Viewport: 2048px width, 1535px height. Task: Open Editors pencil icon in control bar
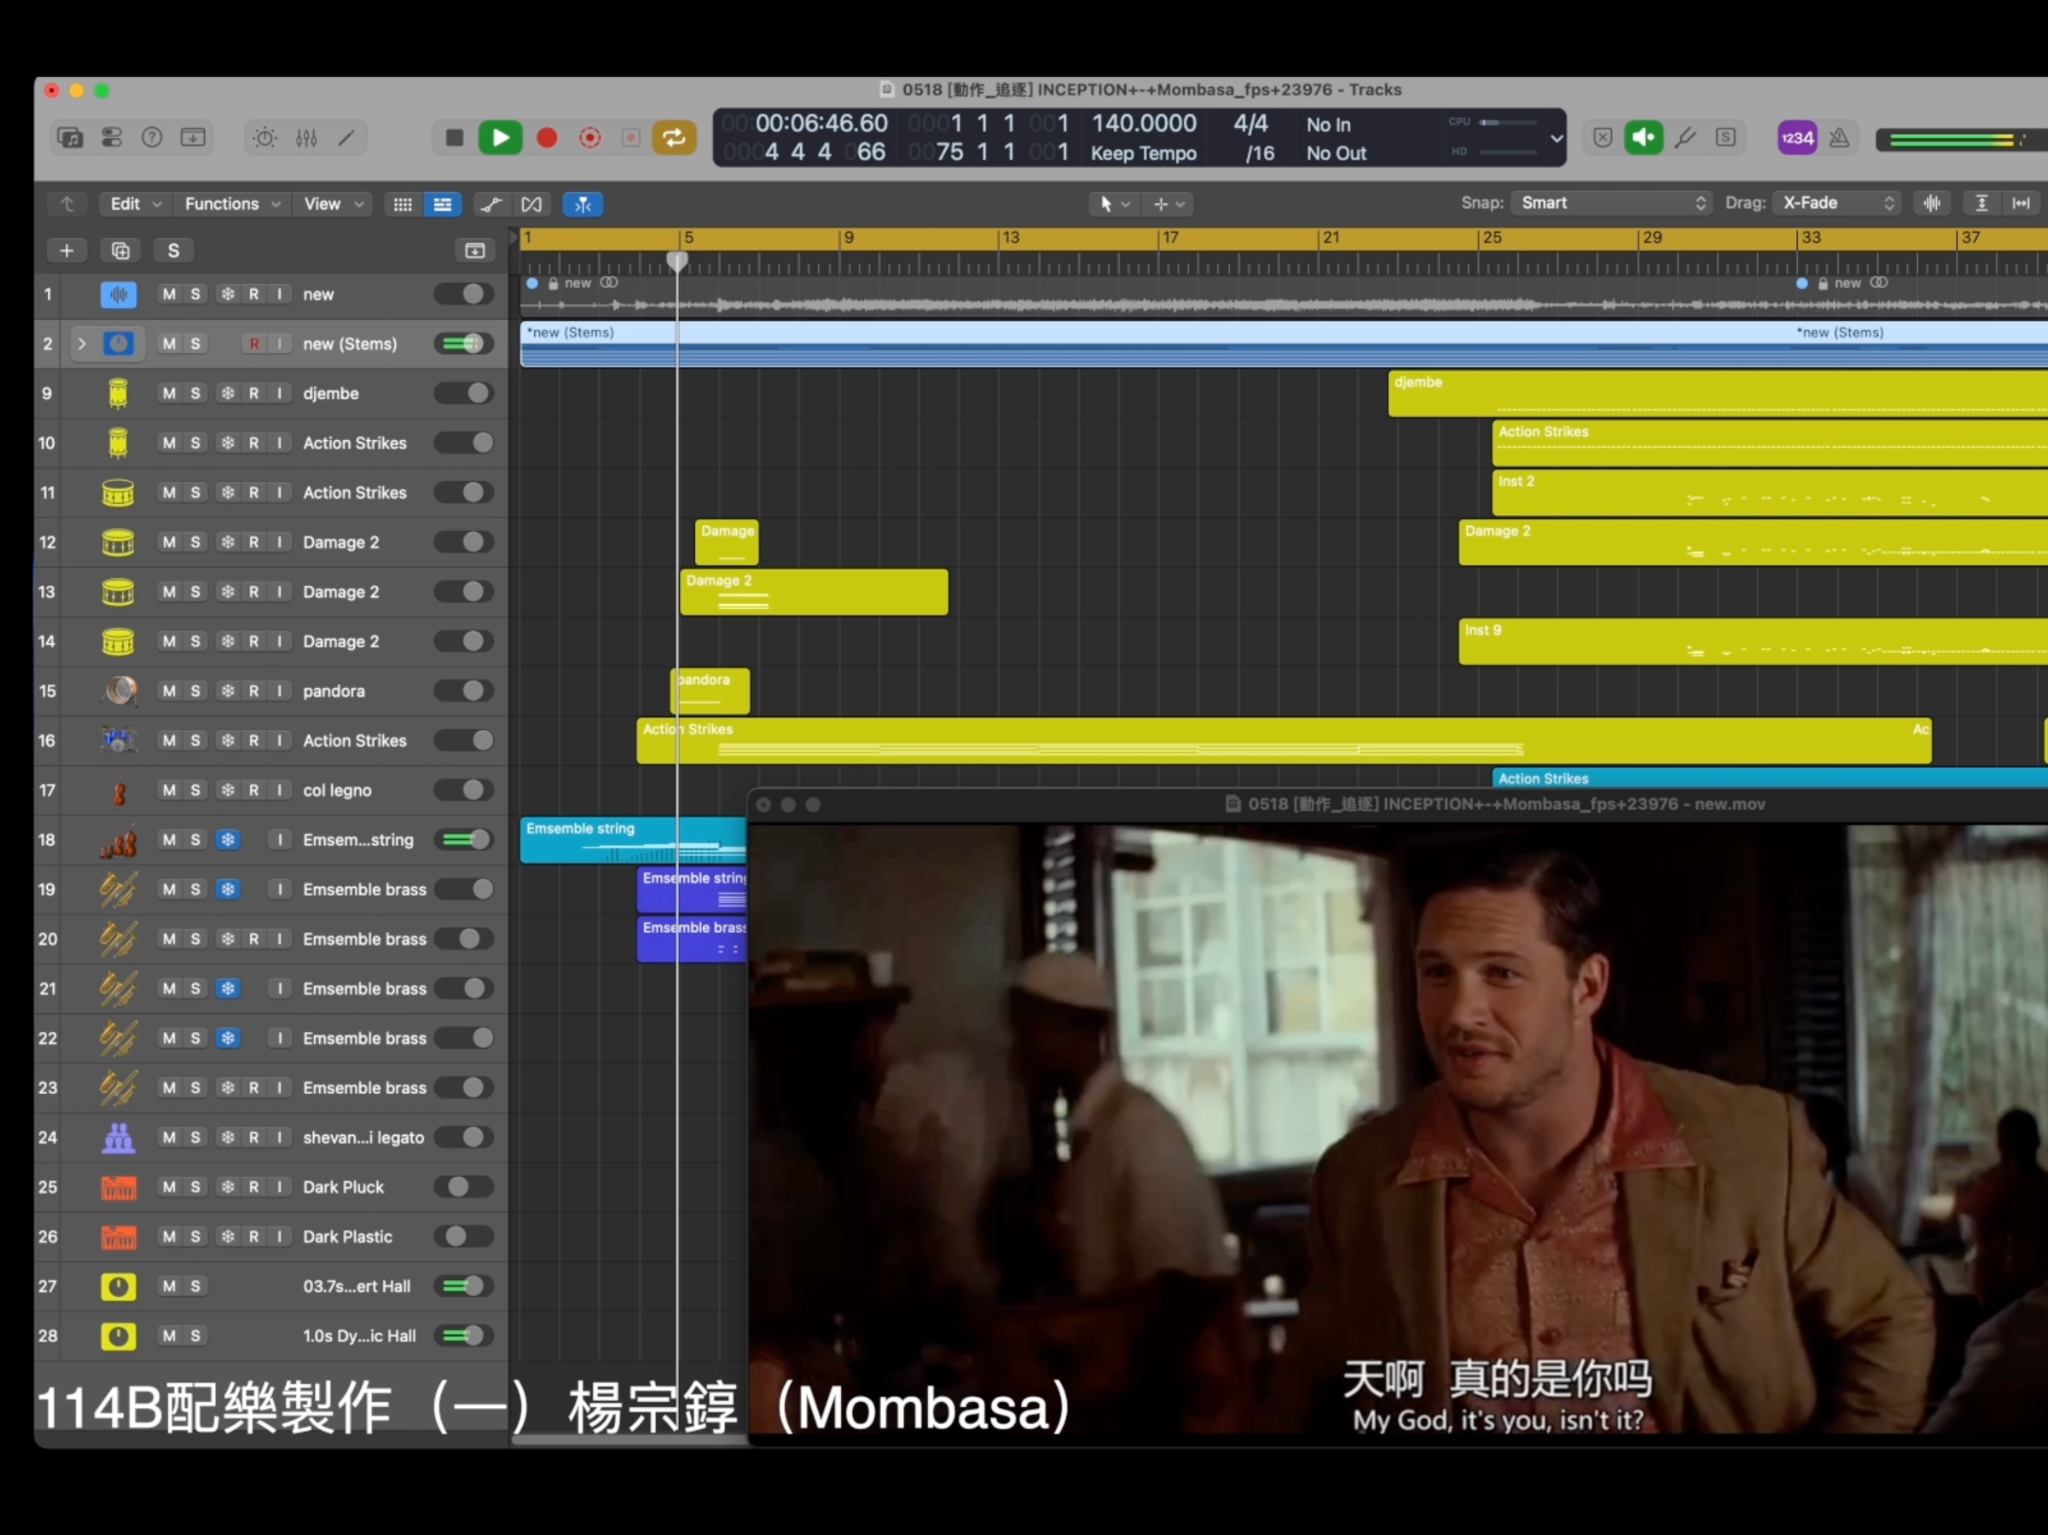(346, 137)
